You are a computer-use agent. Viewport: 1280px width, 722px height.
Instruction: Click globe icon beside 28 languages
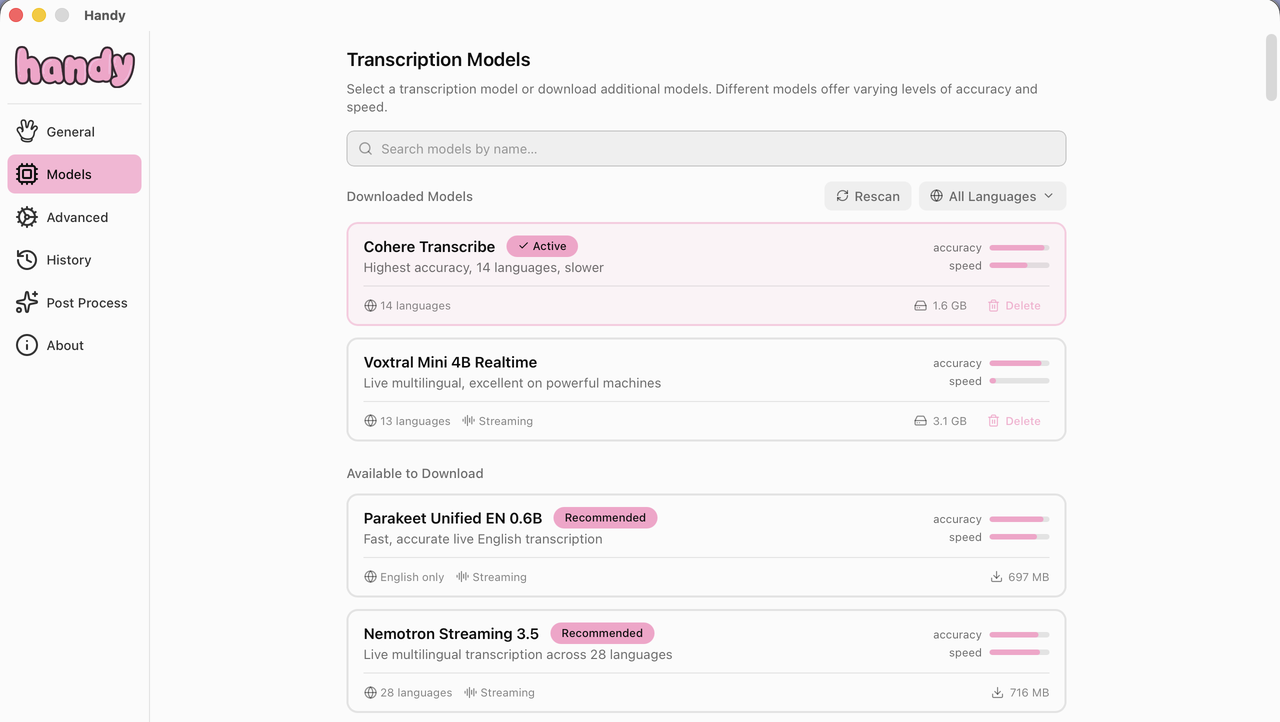[370, 692]
